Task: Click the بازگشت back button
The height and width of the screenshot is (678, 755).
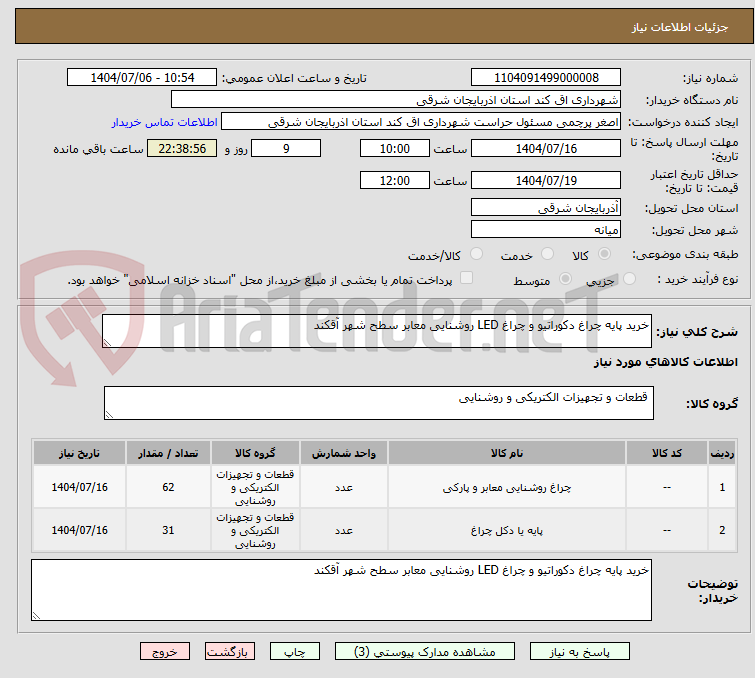Action: click(x=230, y=652)
